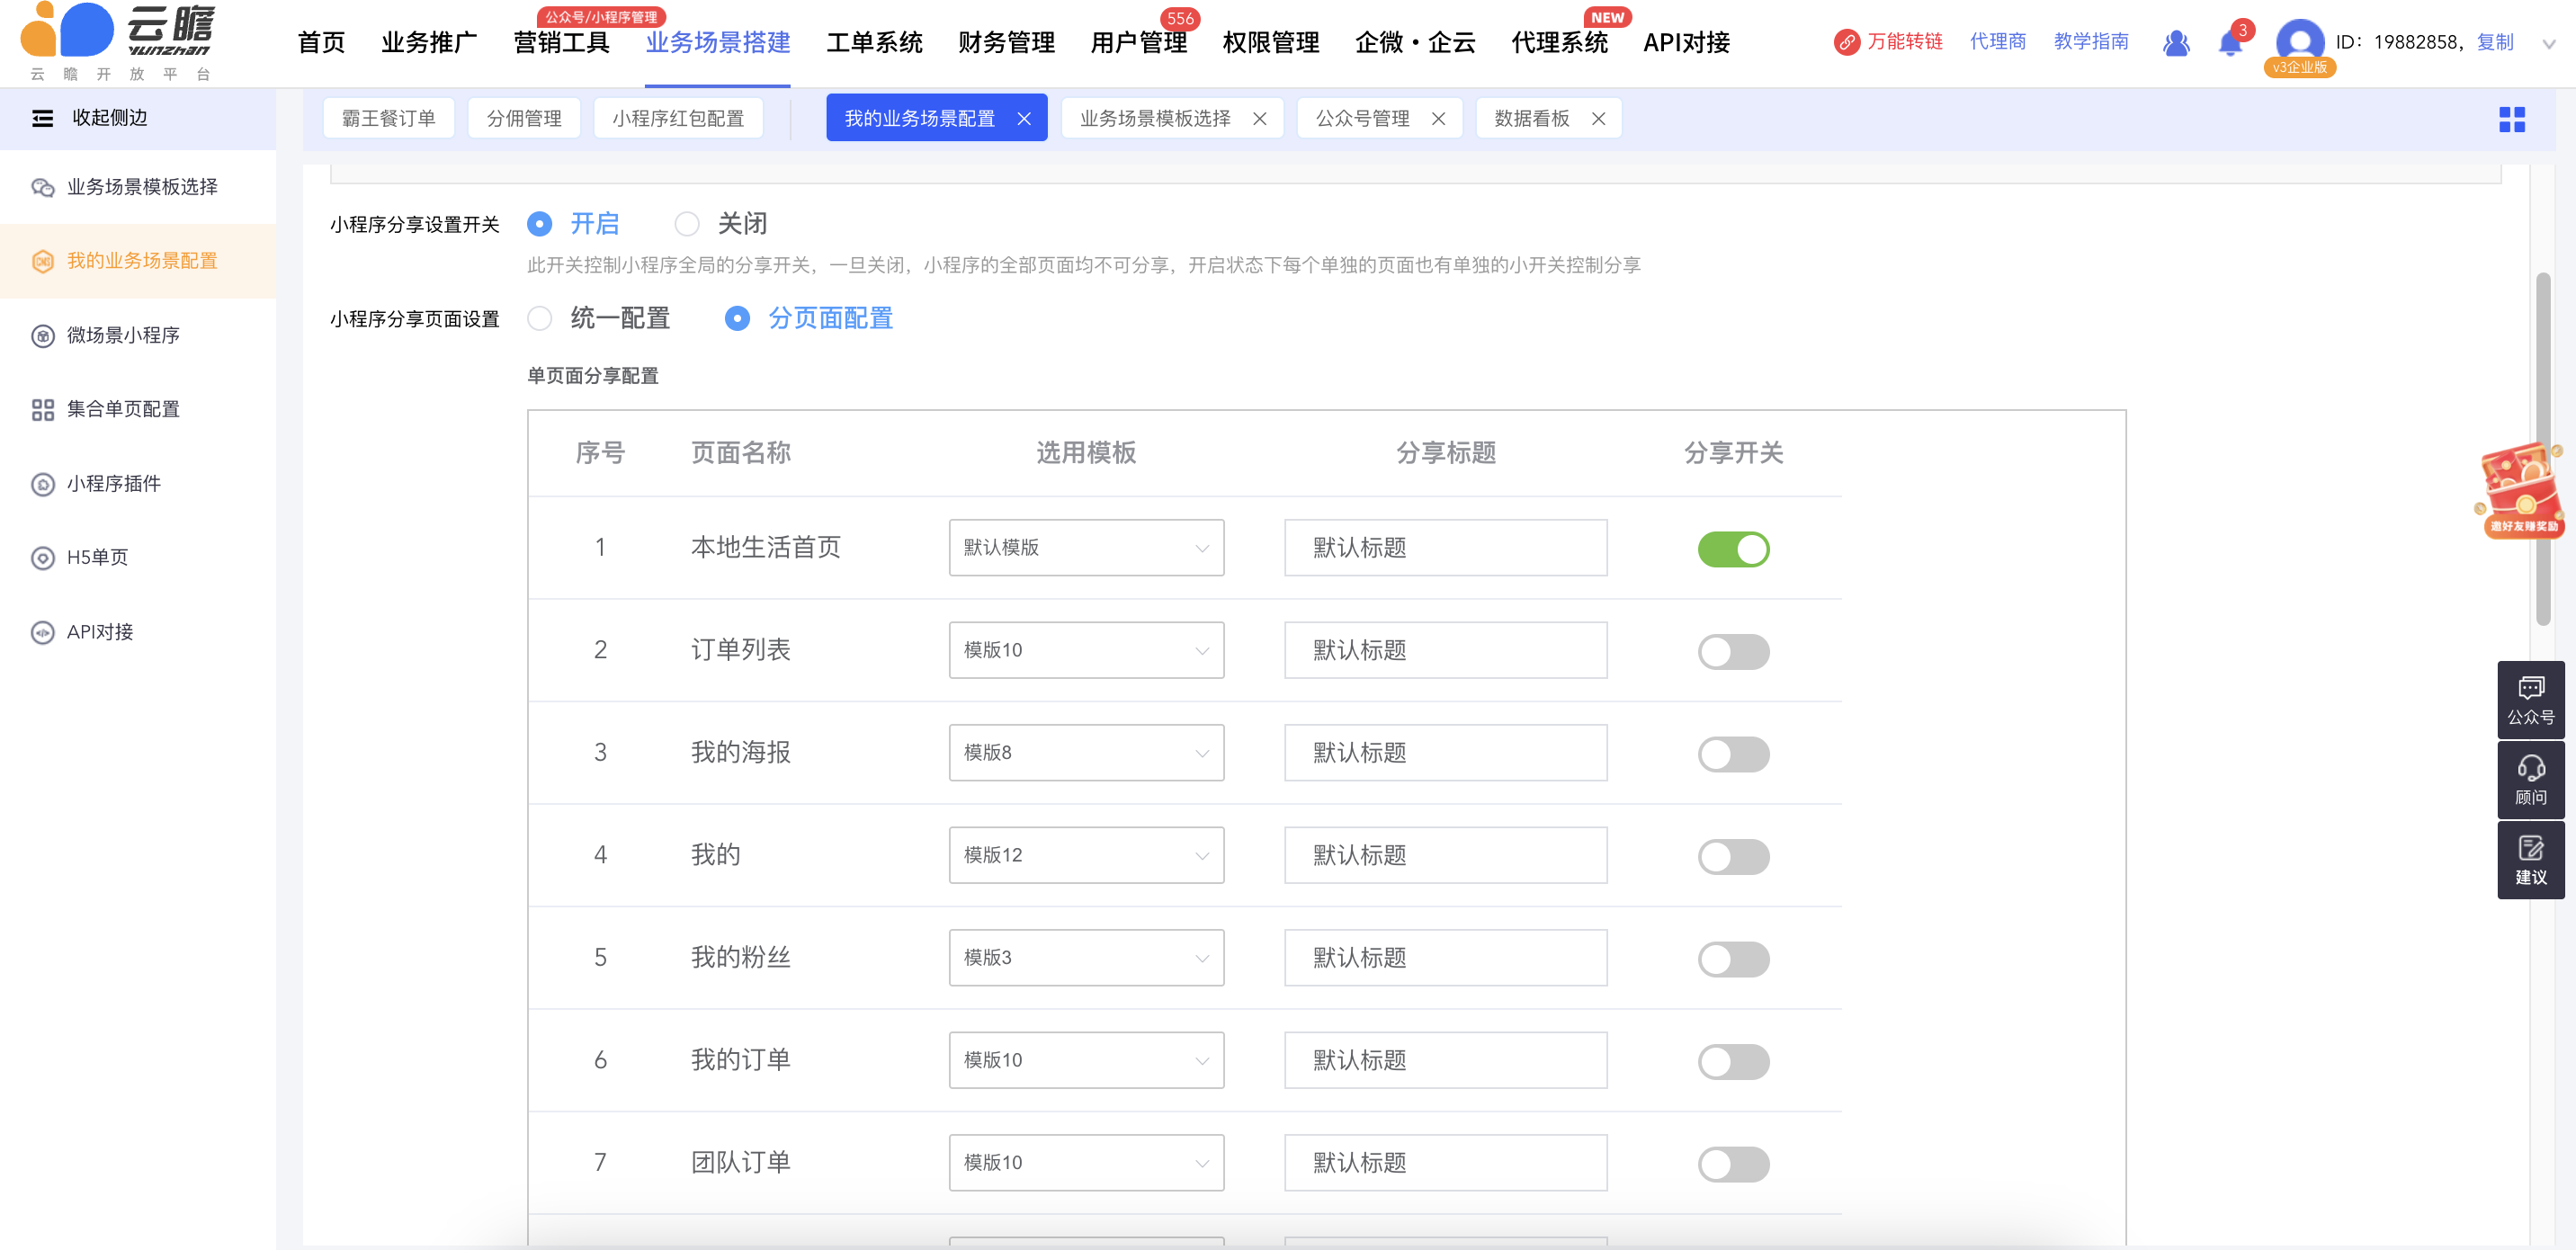
Task: Click the 复制 link beside the ID
Action: (2495, 42)
